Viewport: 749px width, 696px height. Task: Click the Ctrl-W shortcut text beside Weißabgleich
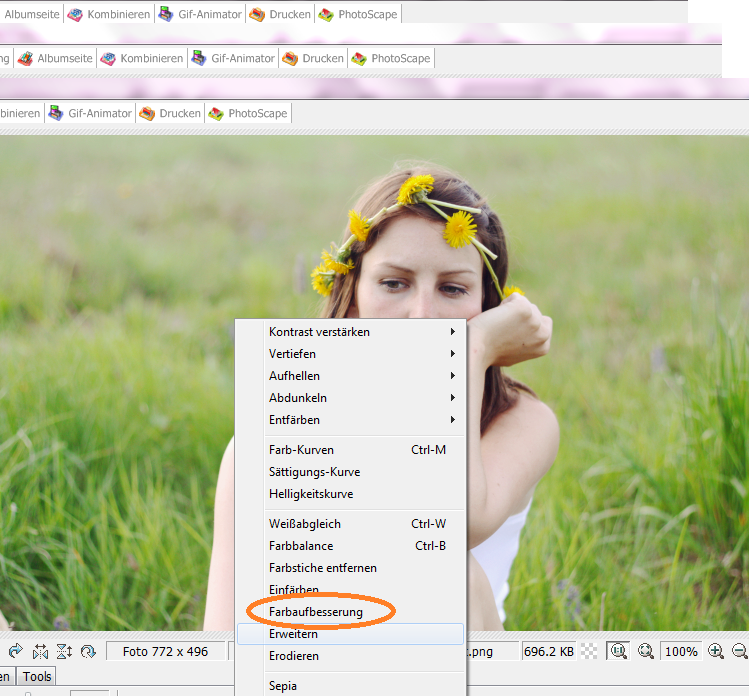tap(428, 524)
